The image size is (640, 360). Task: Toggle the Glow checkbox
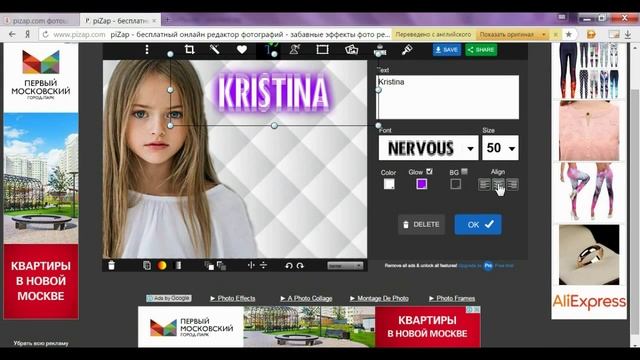[x=429, y=171]
